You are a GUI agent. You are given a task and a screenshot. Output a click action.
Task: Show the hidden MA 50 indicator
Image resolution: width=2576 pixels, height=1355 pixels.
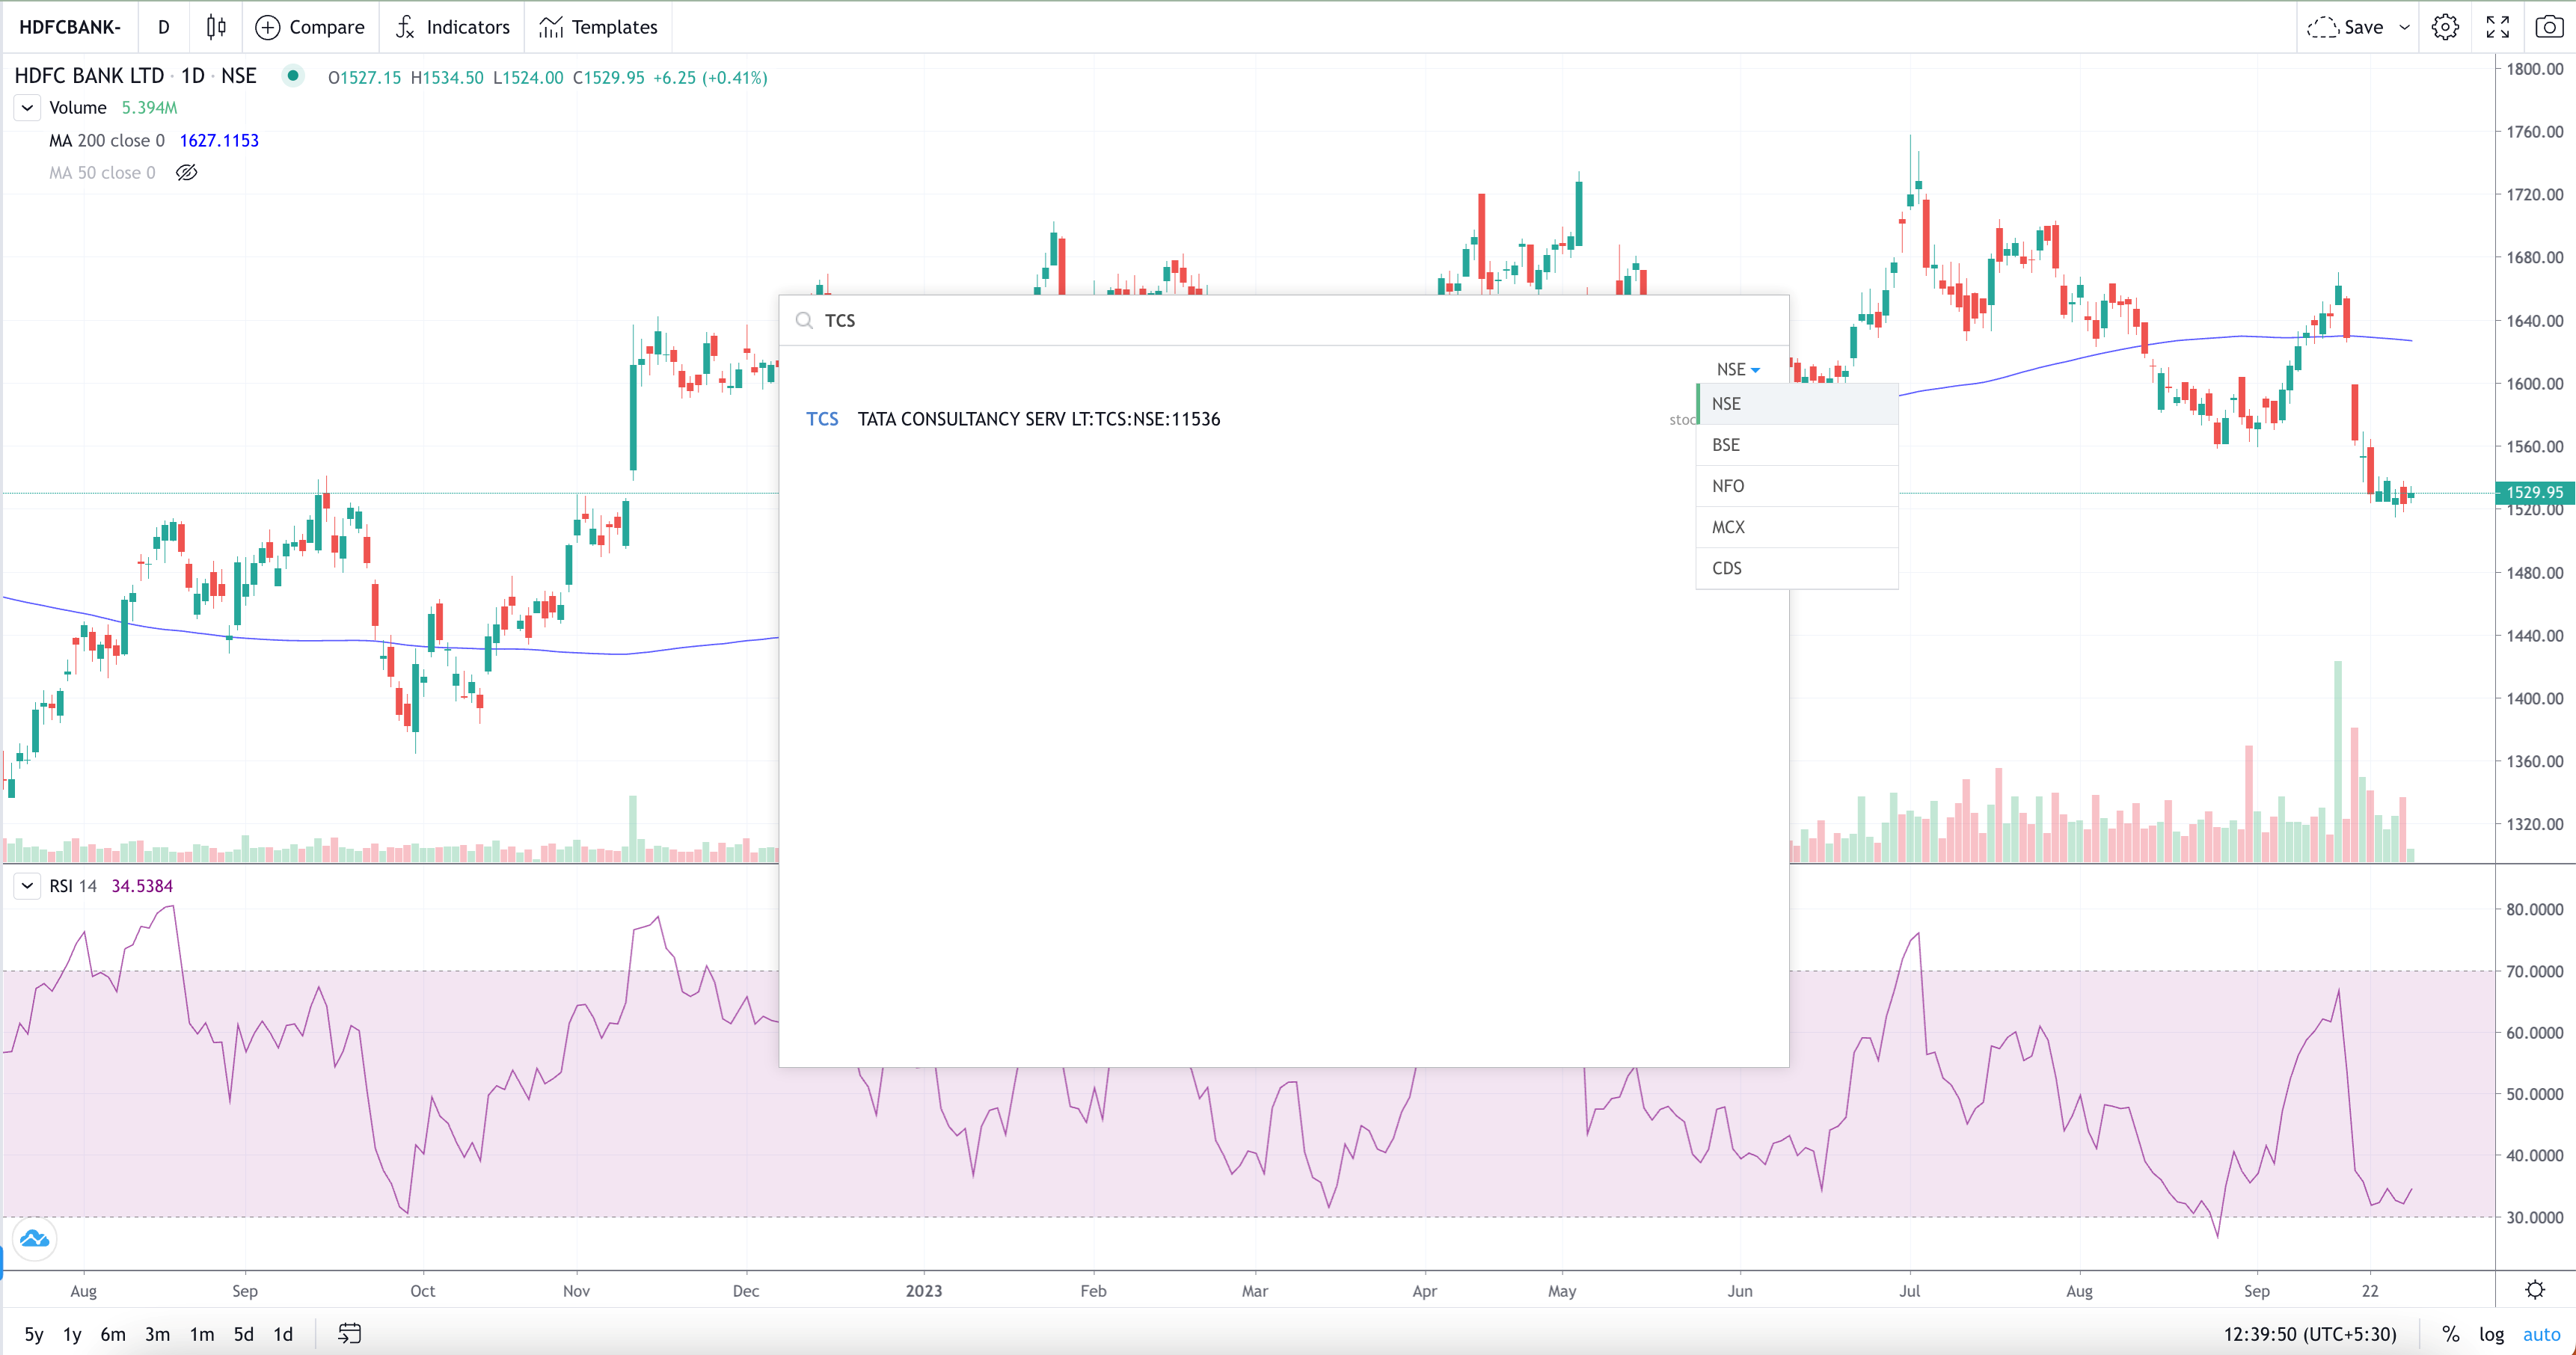tap(187, 173)
